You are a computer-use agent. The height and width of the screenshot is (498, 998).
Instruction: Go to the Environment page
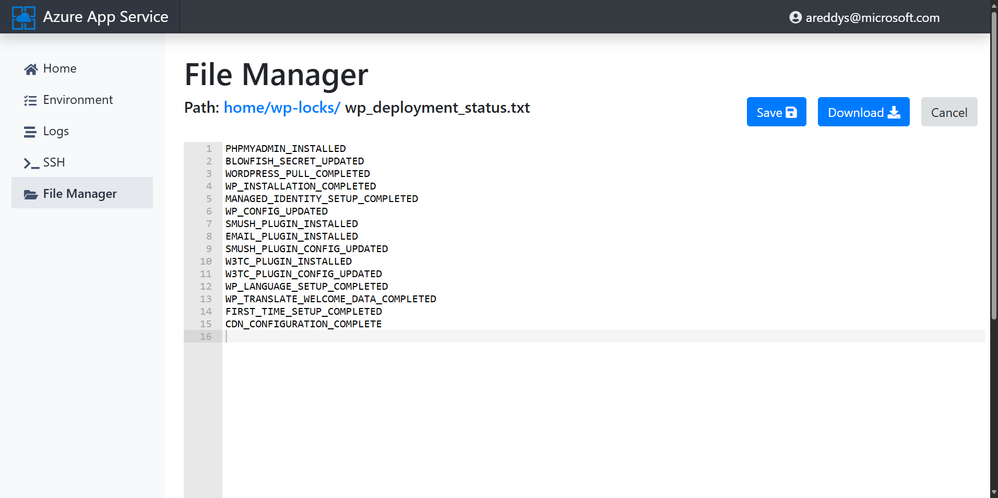(x=78, y=100)
